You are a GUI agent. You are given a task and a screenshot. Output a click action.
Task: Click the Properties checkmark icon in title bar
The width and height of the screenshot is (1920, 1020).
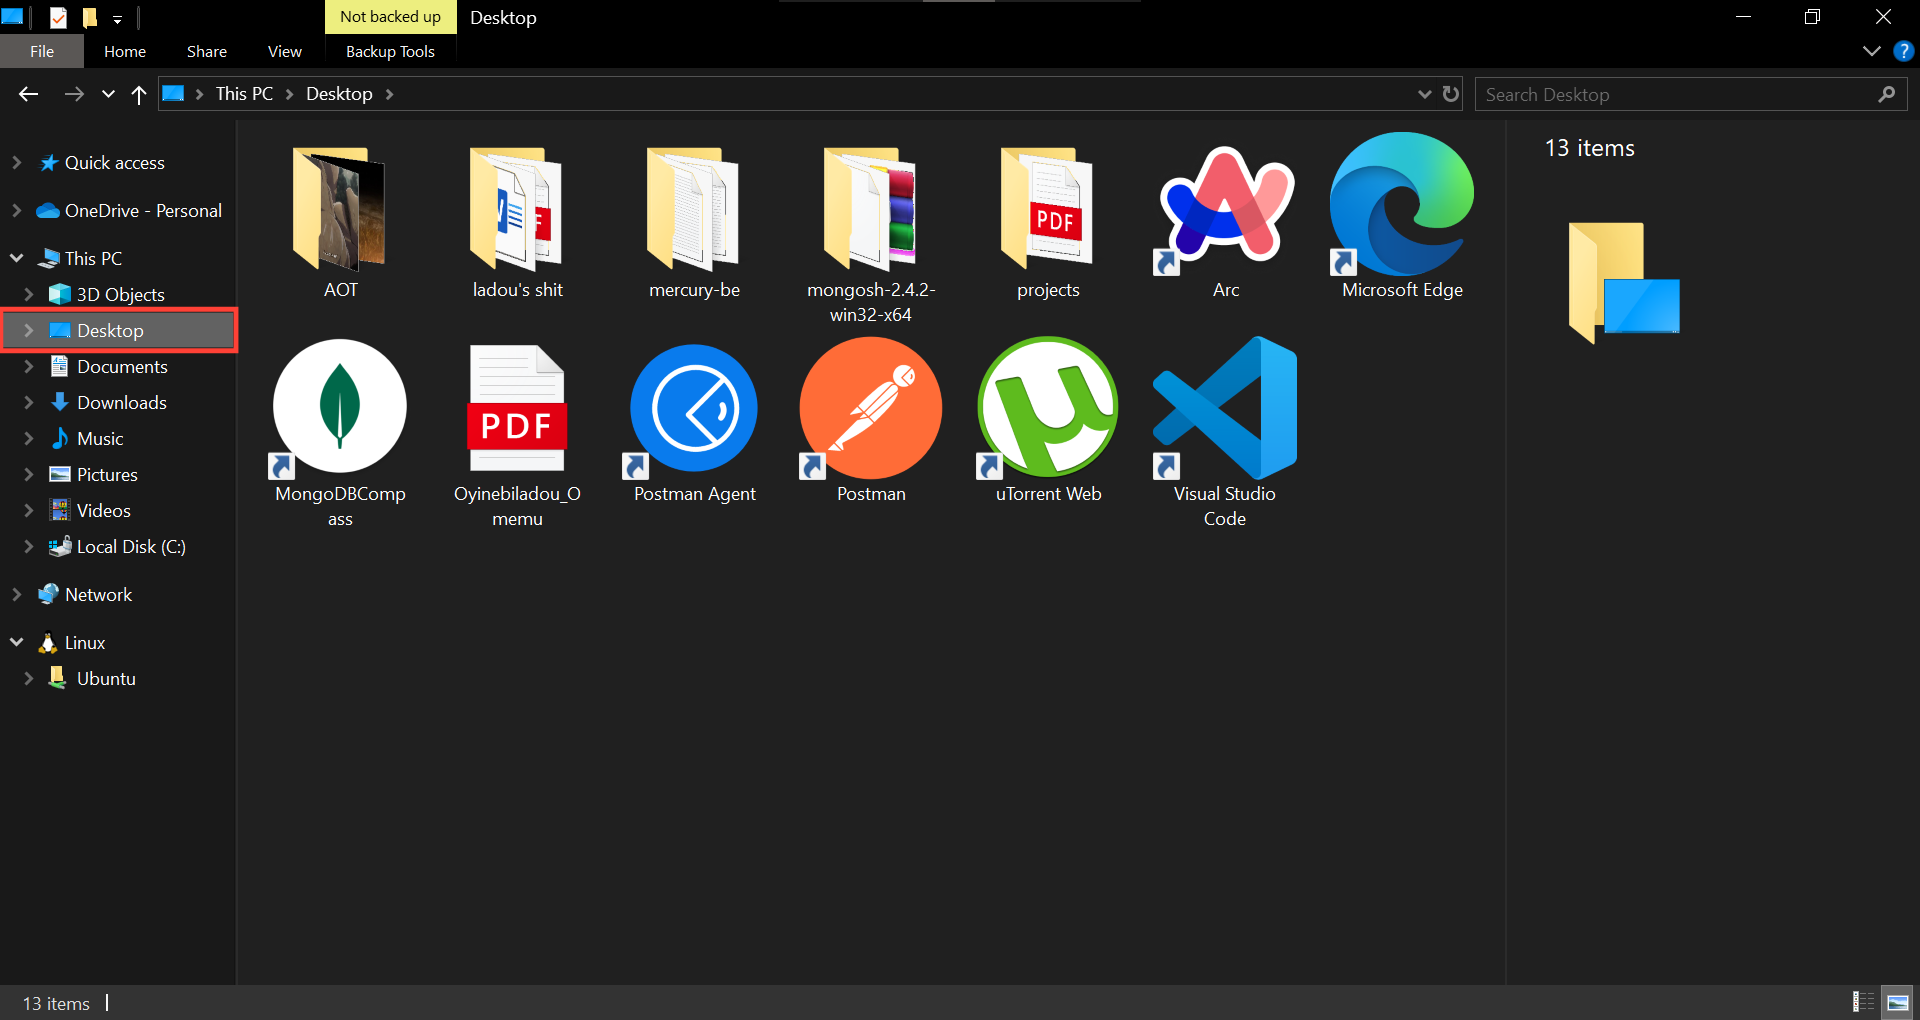point(58,17)
